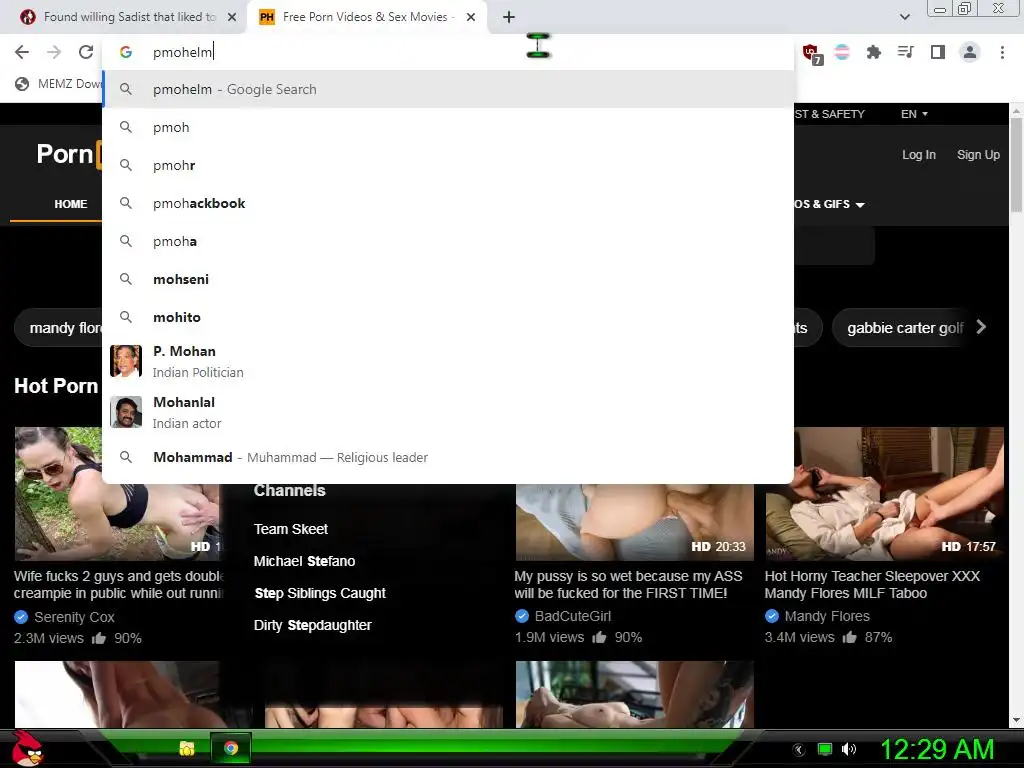Screen dimensions: 1024x768
Task: Open the 'Team Skeet' channel suggestion
Action: pyautogui.click(x=291, y=529)
